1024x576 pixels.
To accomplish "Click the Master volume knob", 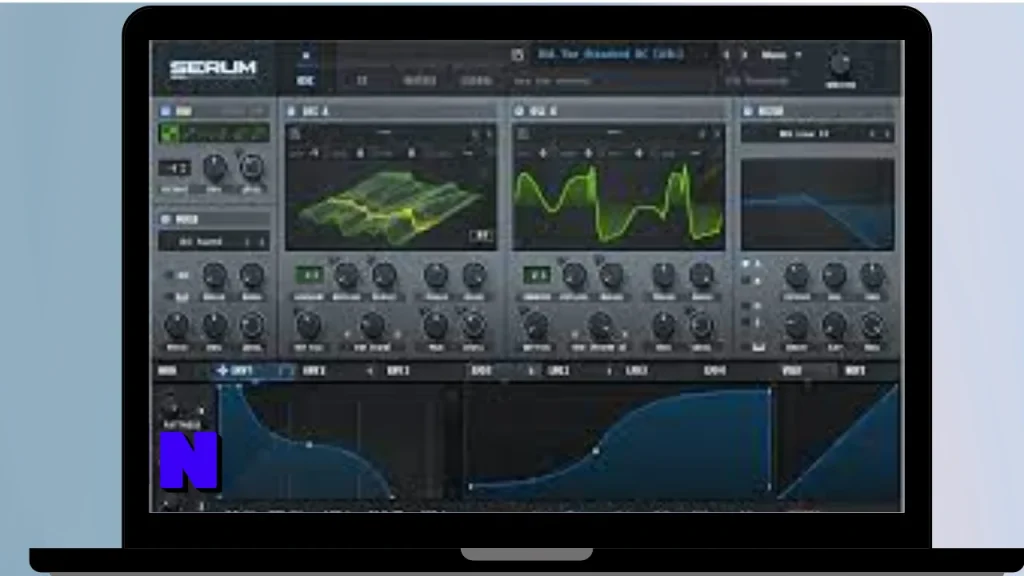I will point(840,63).
